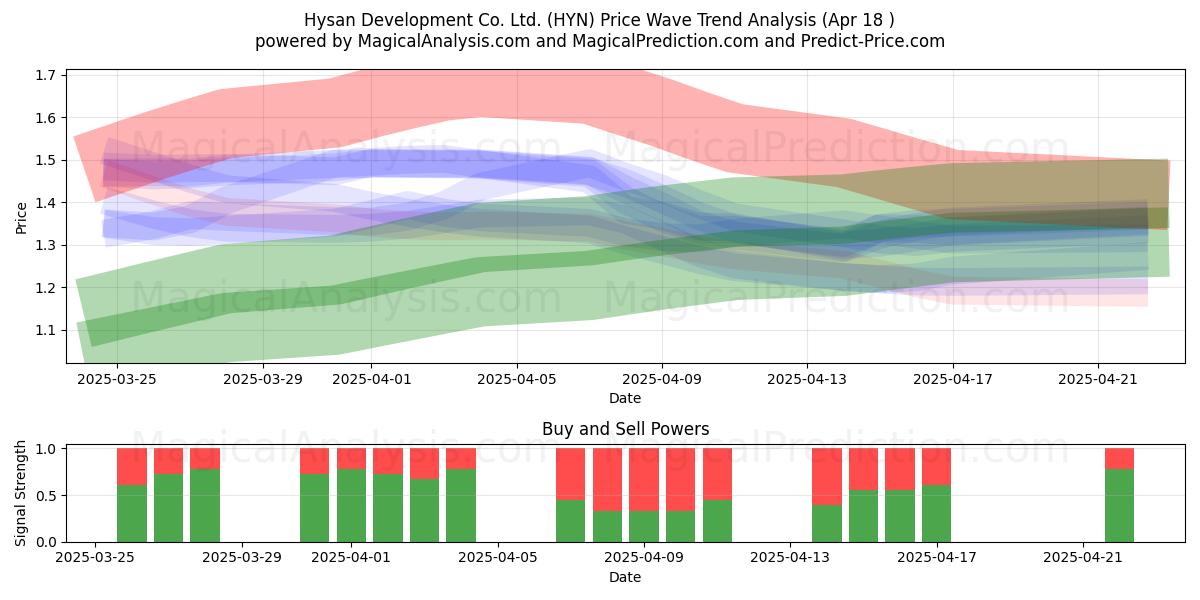Click the 'Signal Strength' y-axis label
This screenshot has width=1200, height=600.
pyautogui.click(x=22, y=495)
